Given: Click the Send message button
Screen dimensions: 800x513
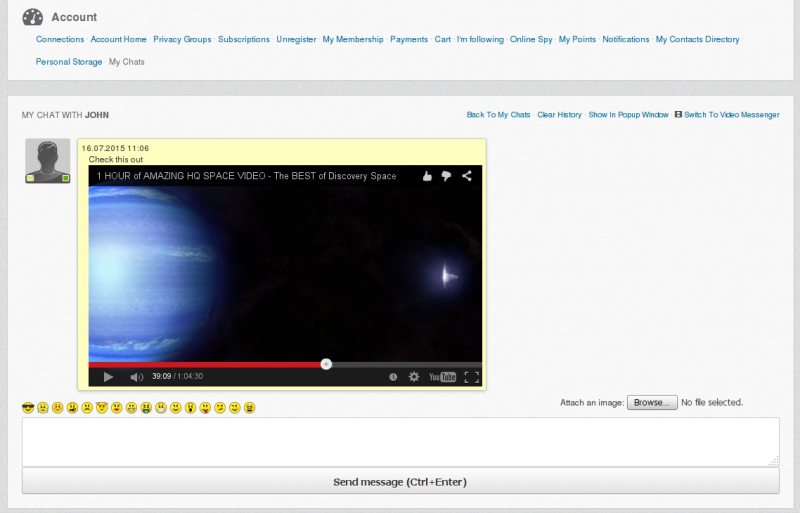Looking at the screenshot, I should [401, 482].
